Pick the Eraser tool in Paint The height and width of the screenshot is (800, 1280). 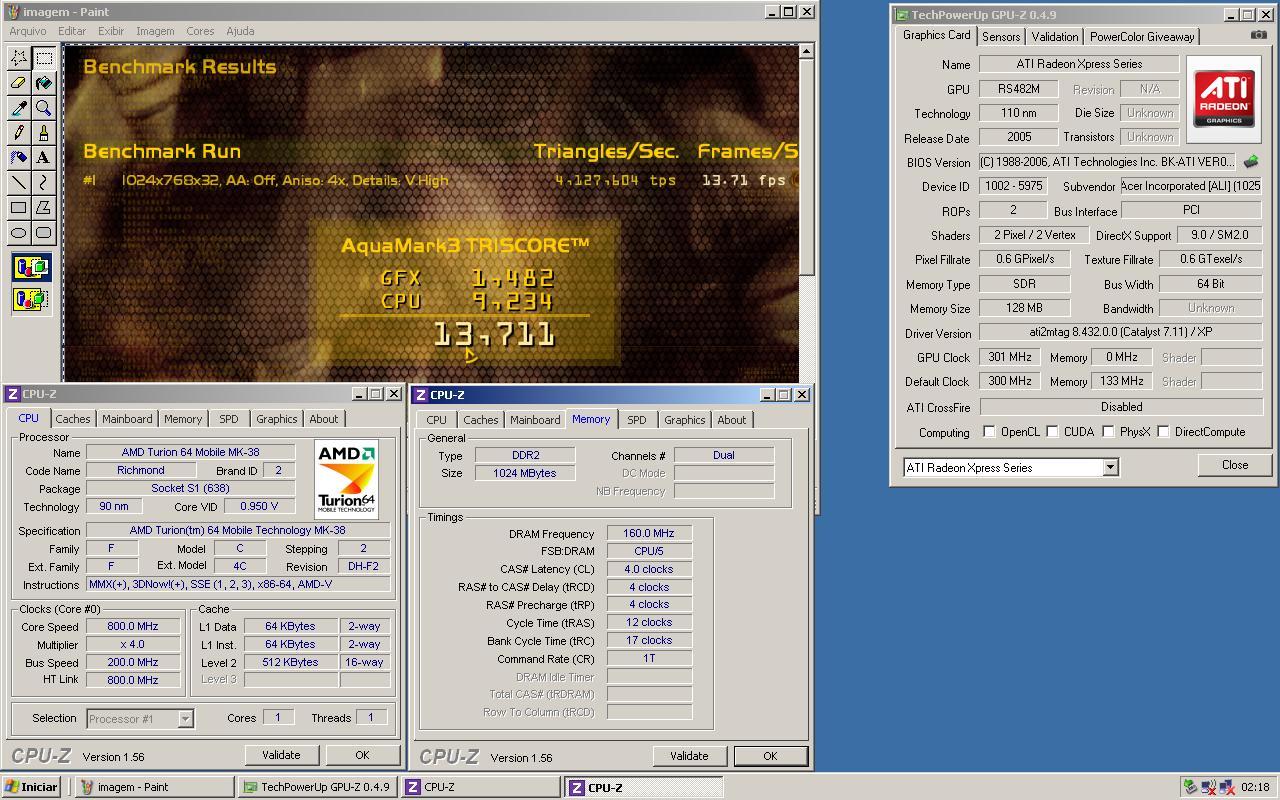point(19,83)
